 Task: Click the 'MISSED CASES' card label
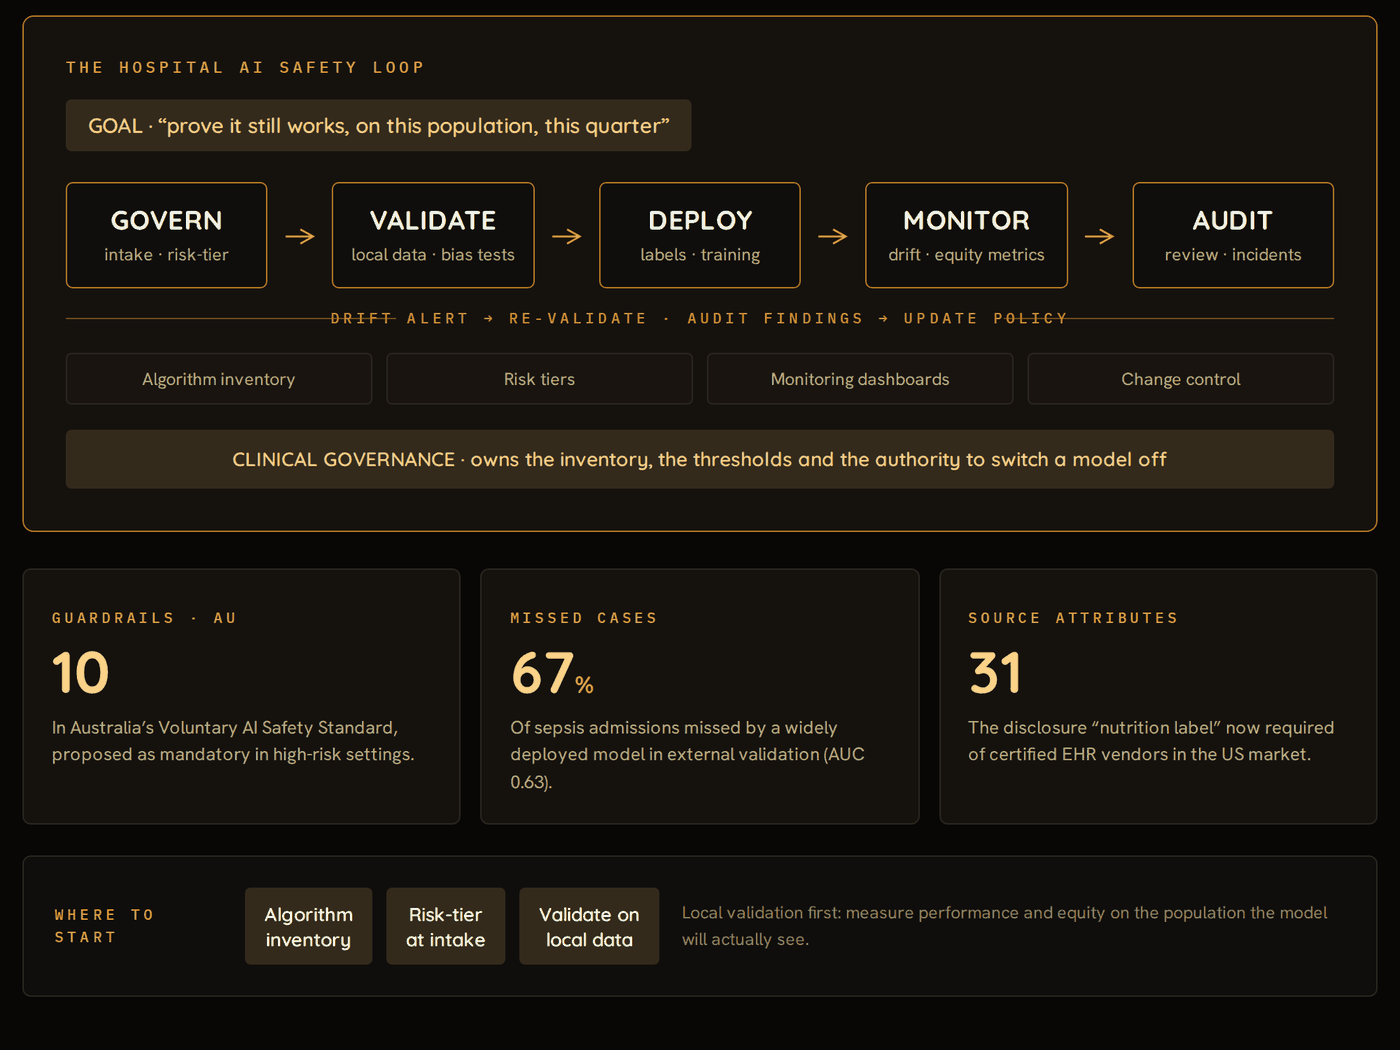584,618
